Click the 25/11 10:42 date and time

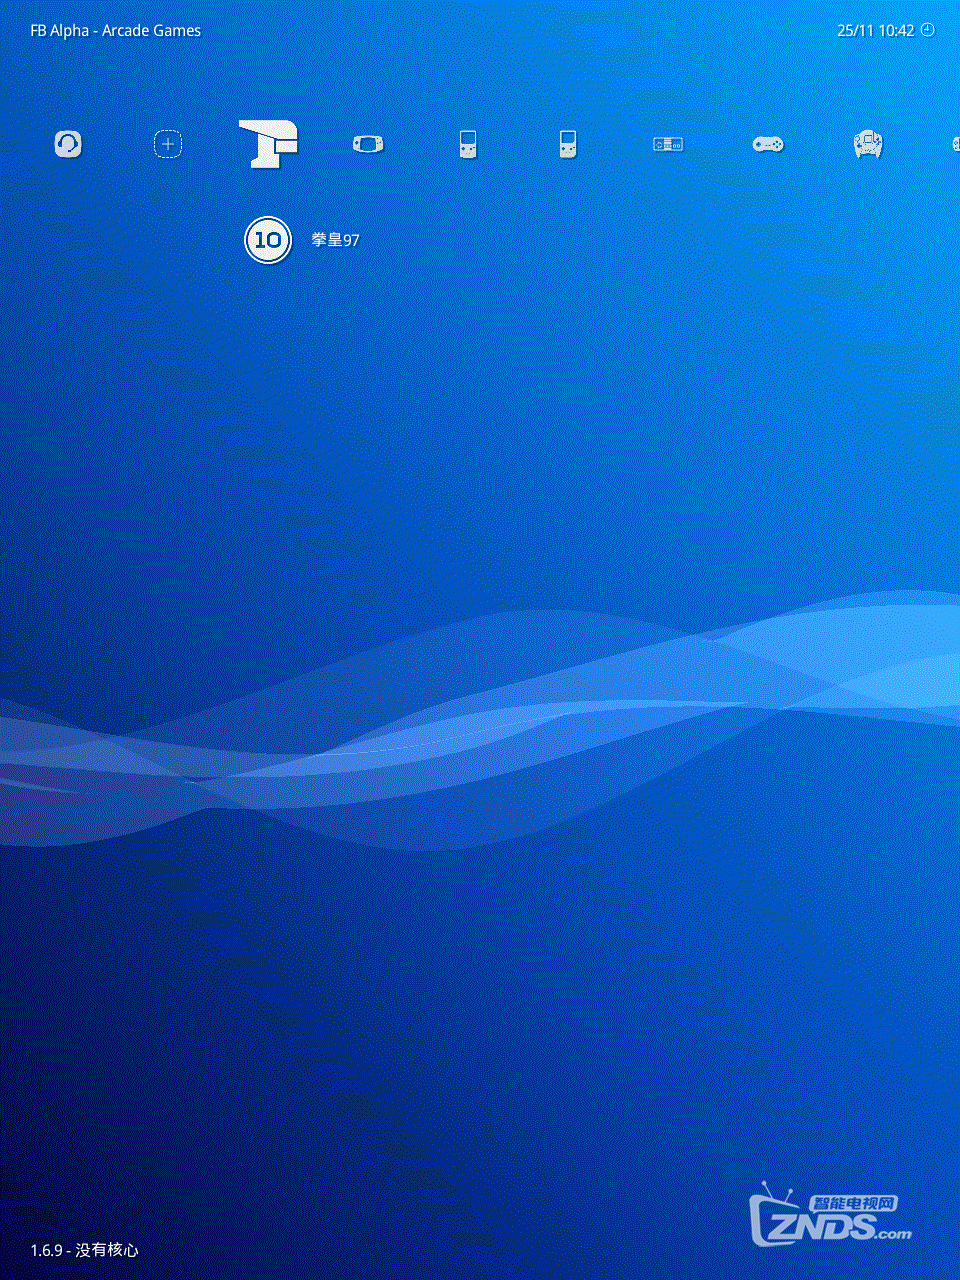[x=875, y=31]
